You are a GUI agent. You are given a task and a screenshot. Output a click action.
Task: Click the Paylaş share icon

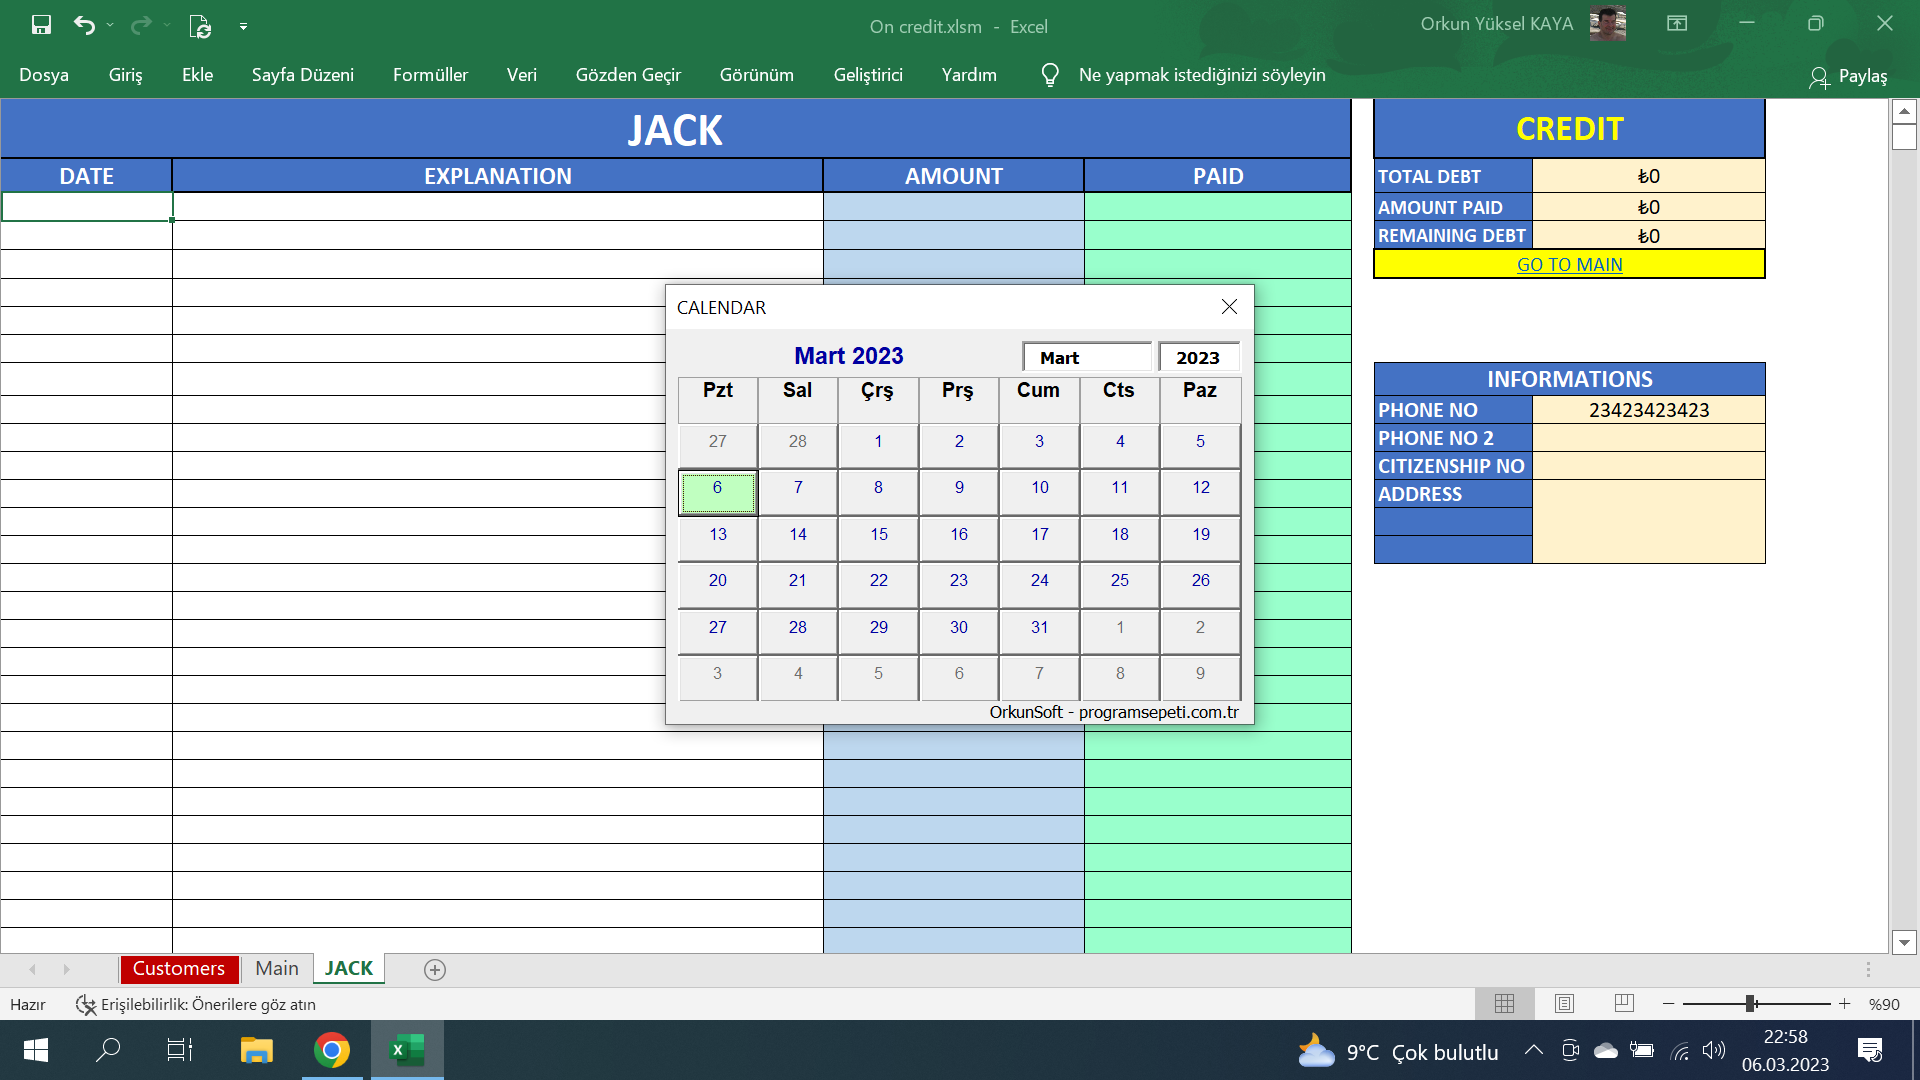coord(1818,76)
